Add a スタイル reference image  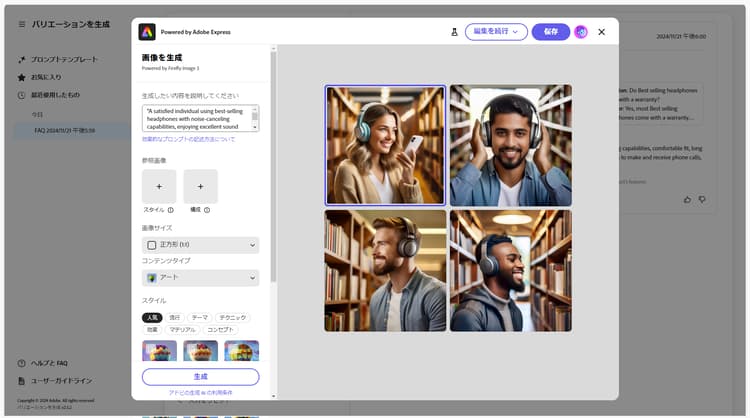159,187
